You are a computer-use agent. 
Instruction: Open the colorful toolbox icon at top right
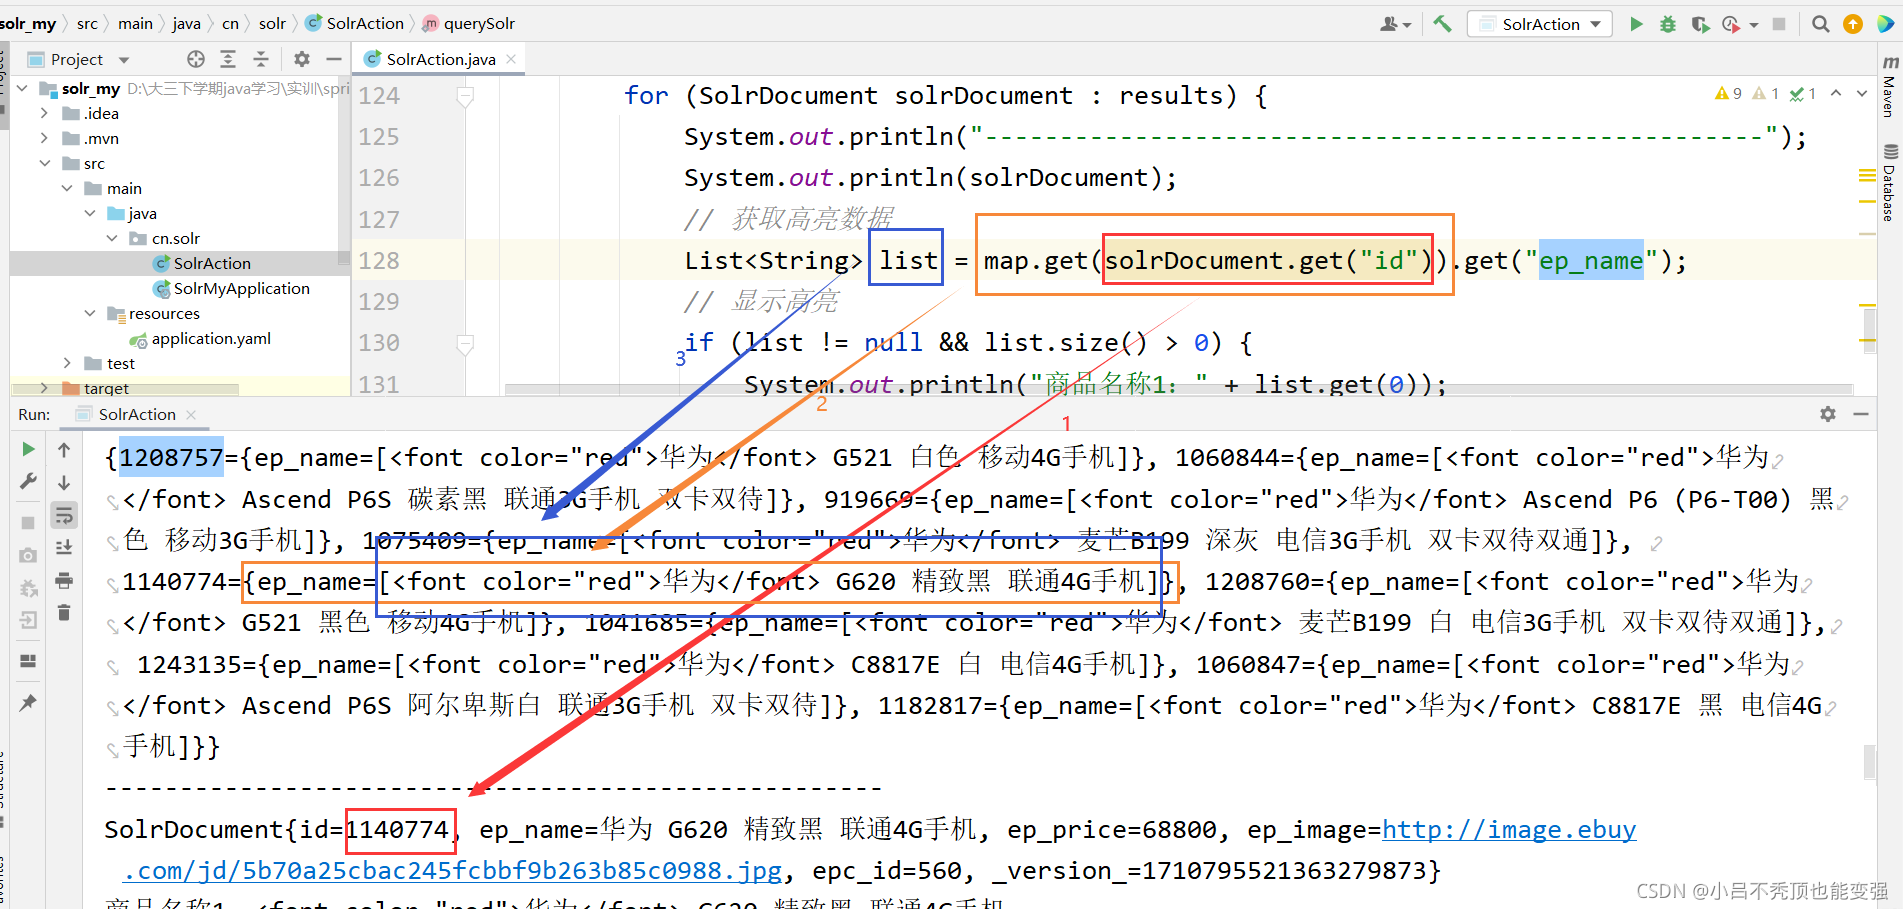[x=1885, y=24]
